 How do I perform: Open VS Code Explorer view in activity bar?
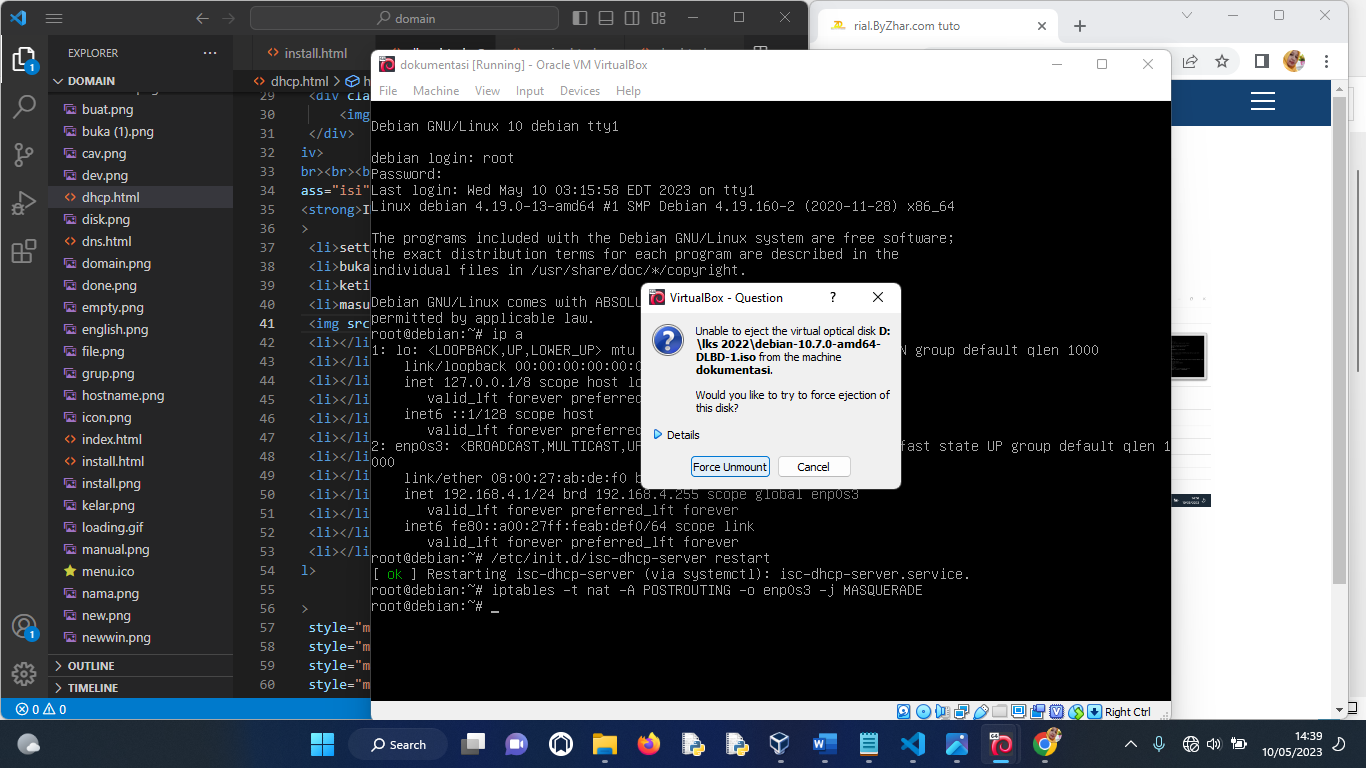23,59
